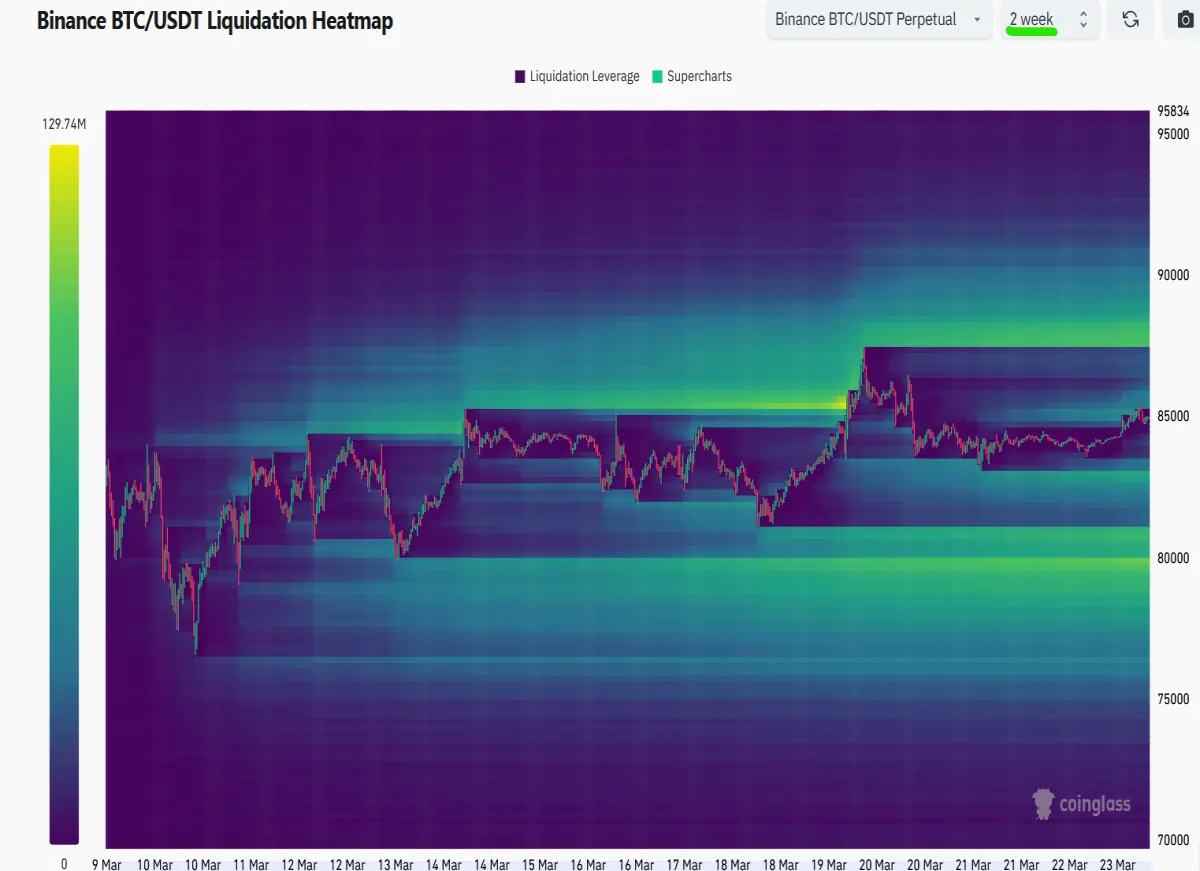Click the Binance BTC/USDT Liquidation Heatmap title
This screenshot has height=871, width=1200.
[215, 21]
